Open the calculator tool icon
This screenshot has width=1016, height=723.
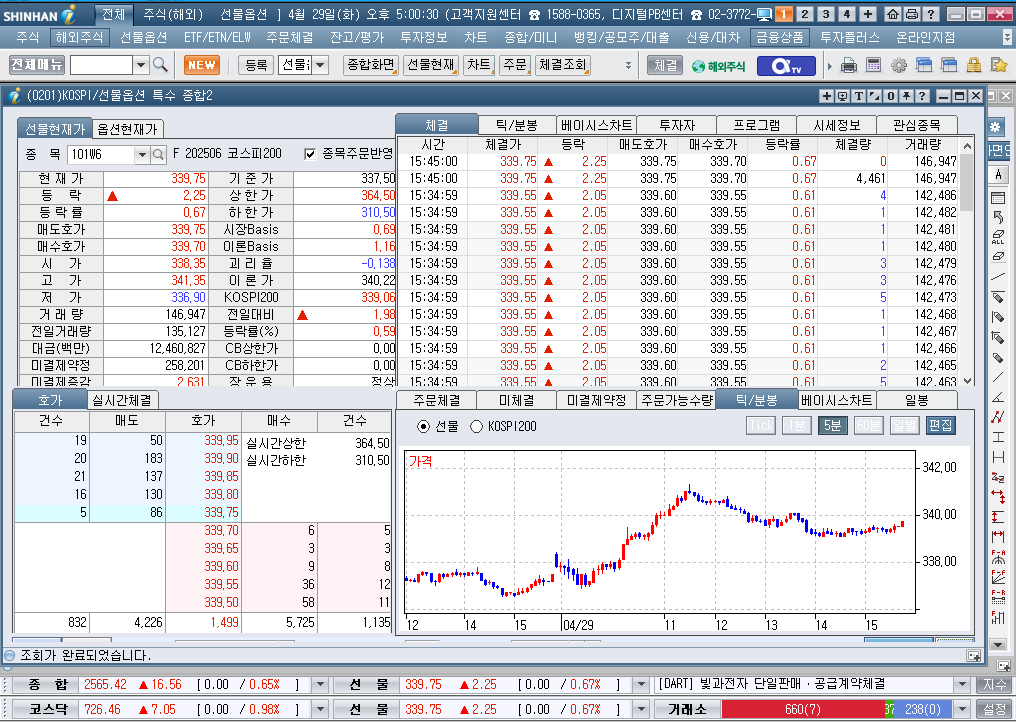click(873, 65)
